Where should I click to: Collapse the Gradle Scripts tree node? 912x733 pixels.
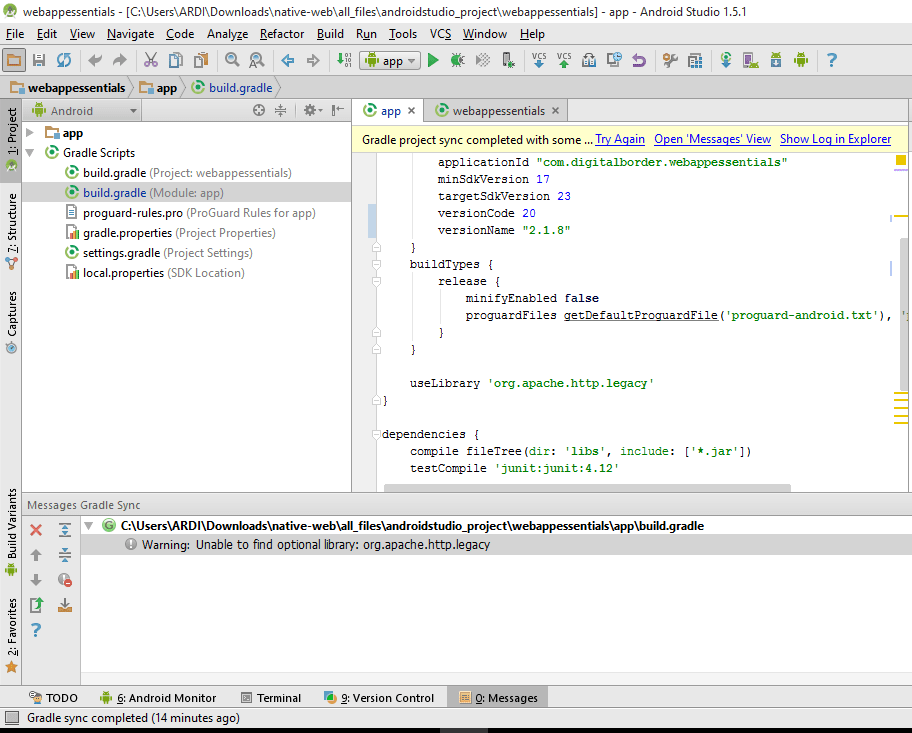[x=30, y=153]
